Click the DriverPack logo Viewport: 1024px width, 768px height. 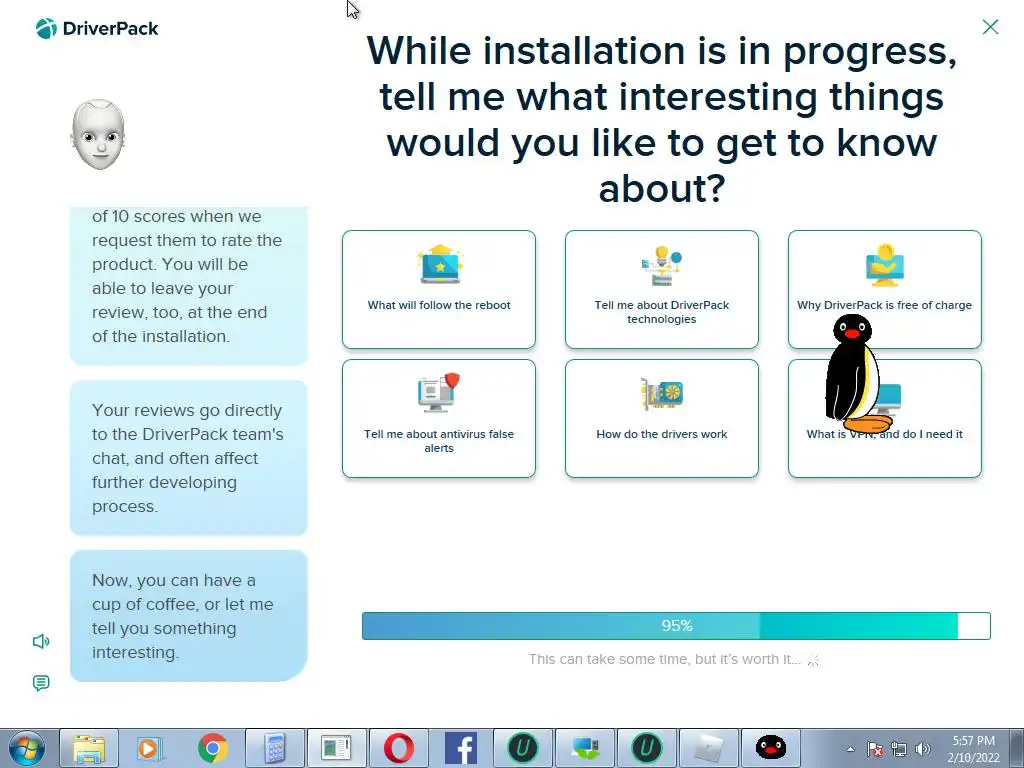(x=97, y=29)
